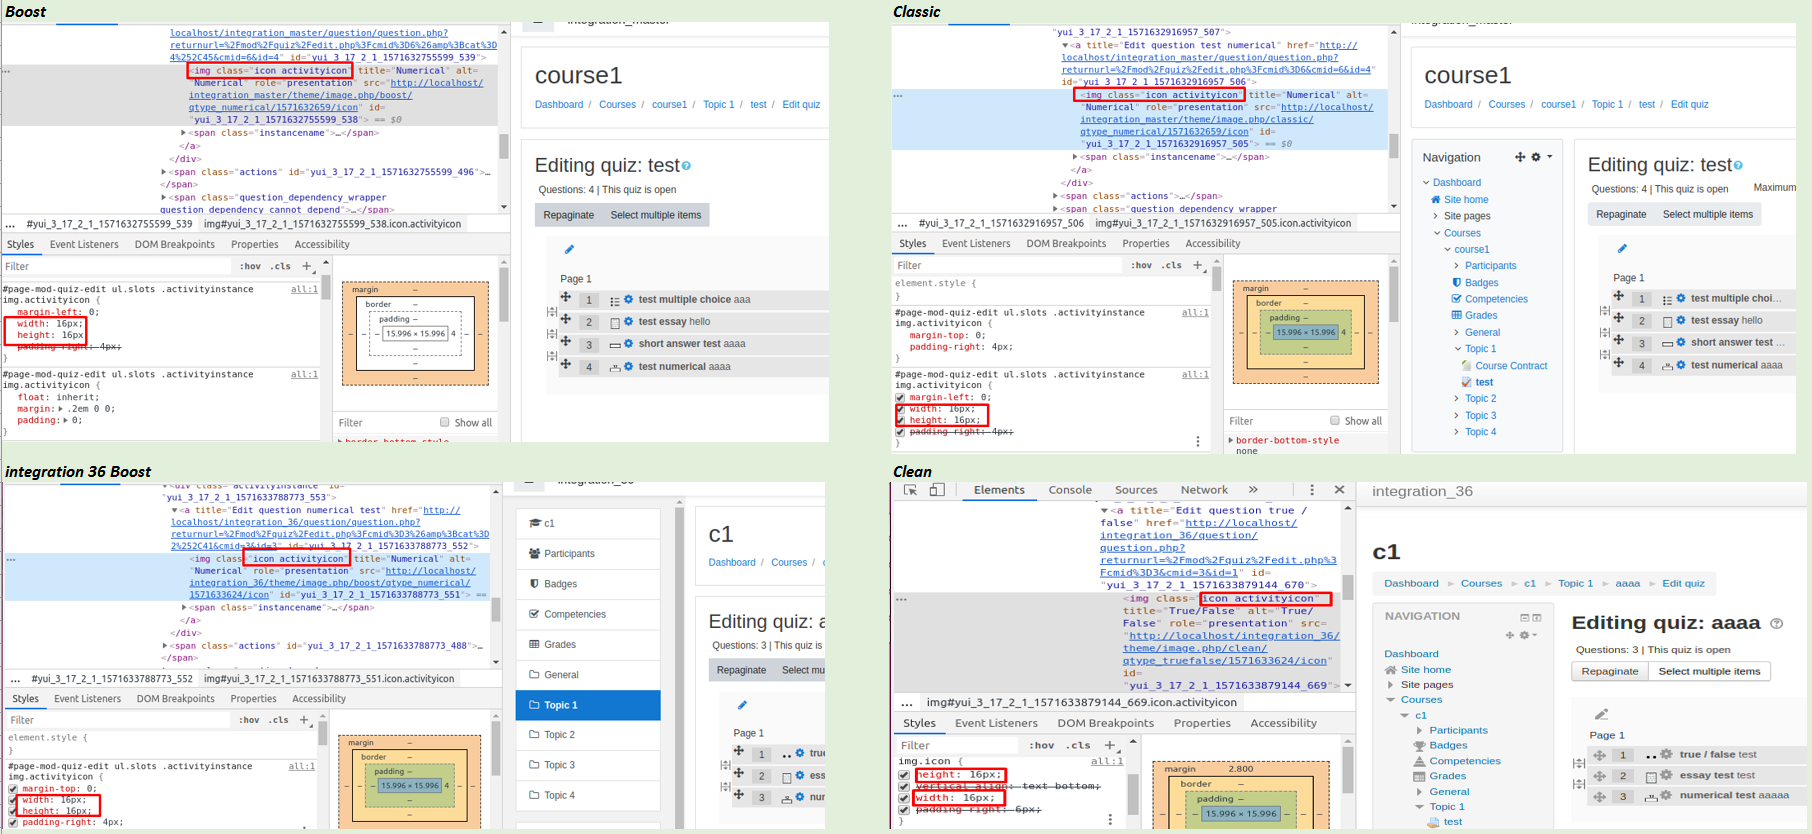
Task: Uncheck vertical-align property in Clean styles
Action: (904, 787)
